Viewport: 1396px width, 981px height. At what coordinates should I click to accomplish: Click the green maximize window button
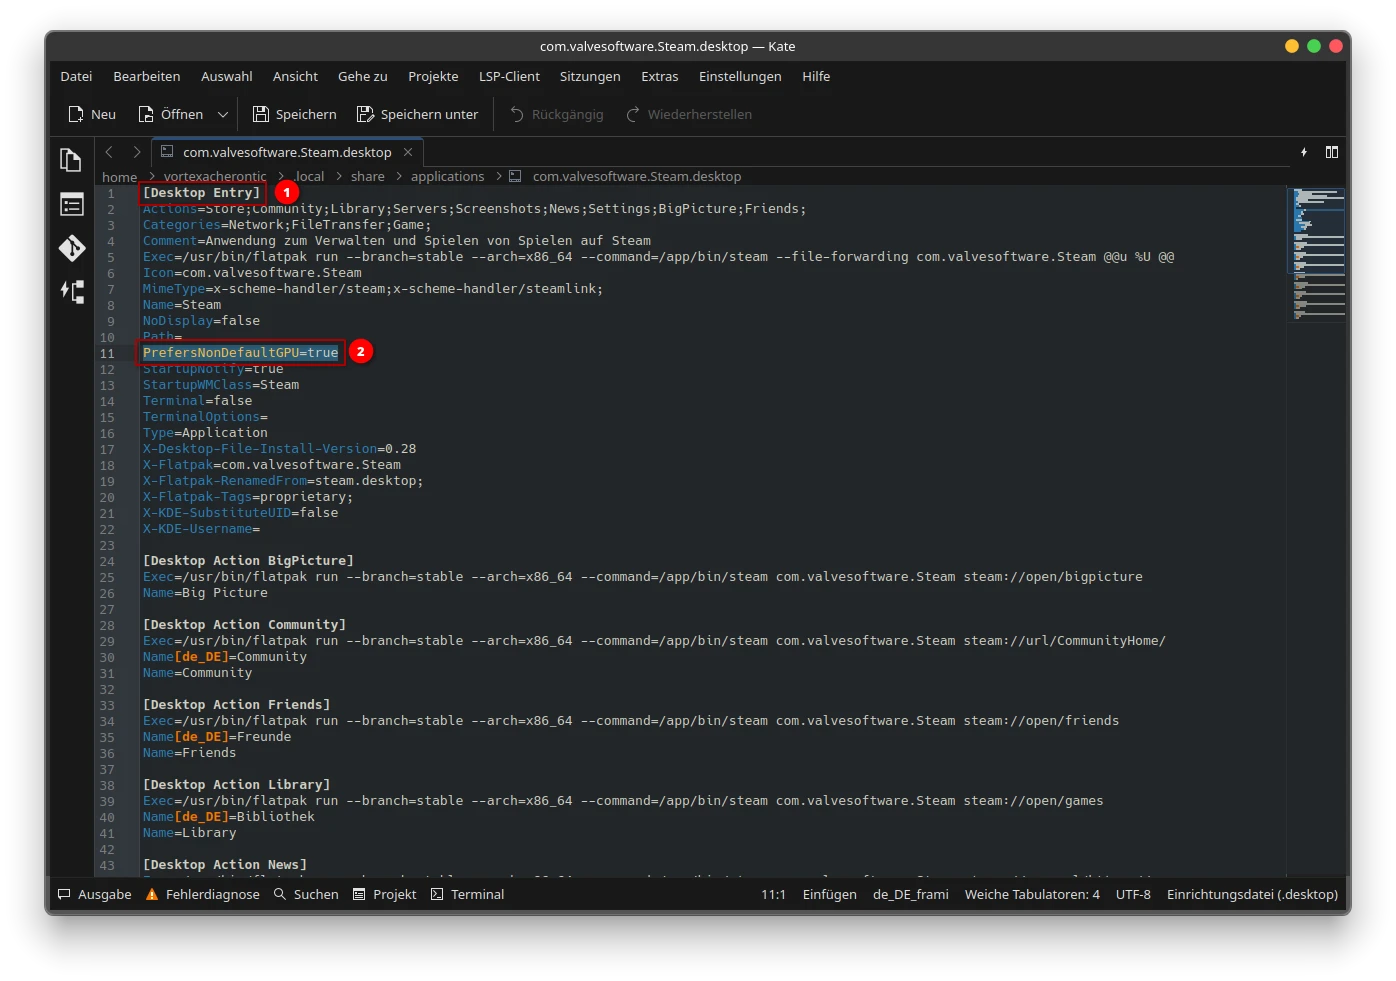1314,46
